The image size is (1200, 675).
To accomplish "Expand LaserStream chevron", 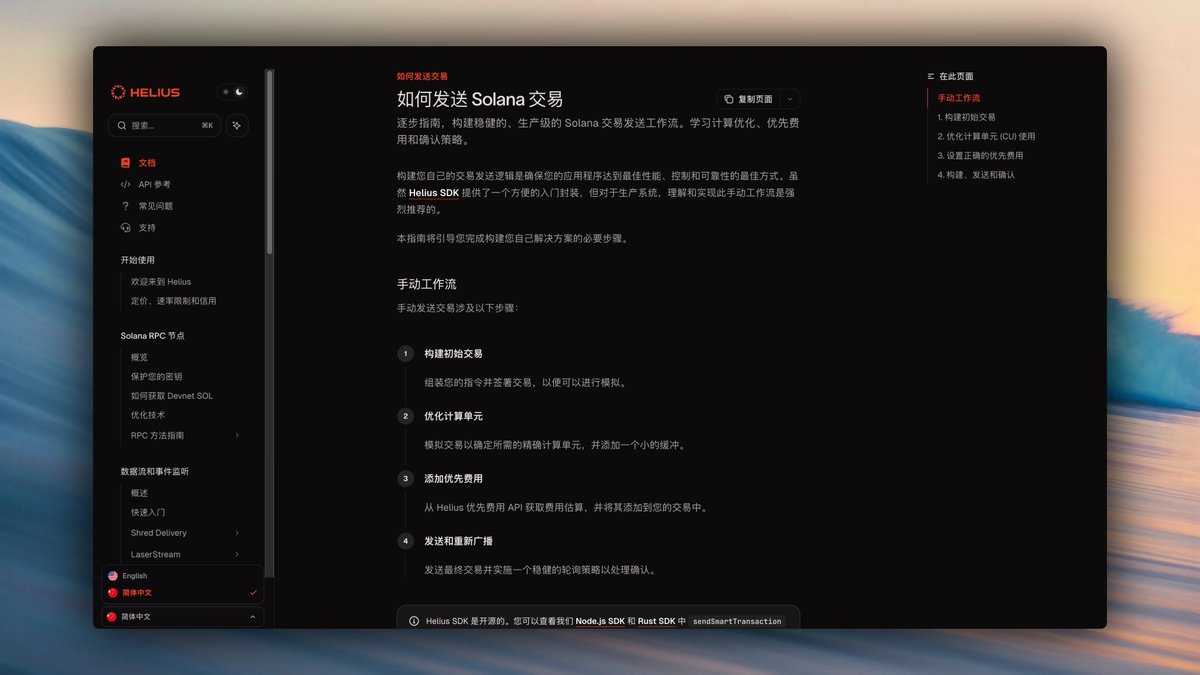I will point(237,554).
